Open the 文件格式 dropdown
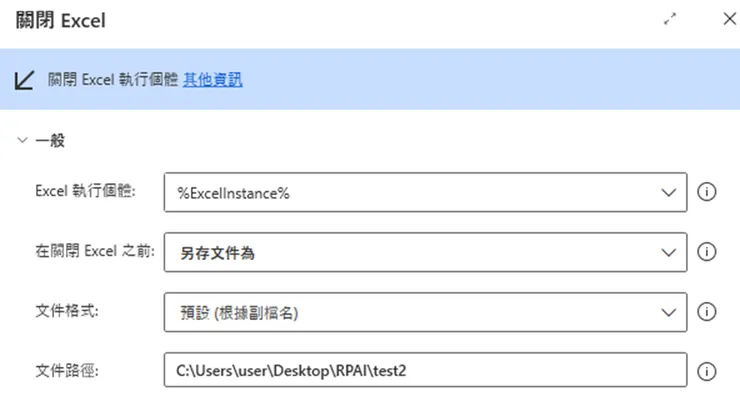740x412 pixels. click(425, 312)
